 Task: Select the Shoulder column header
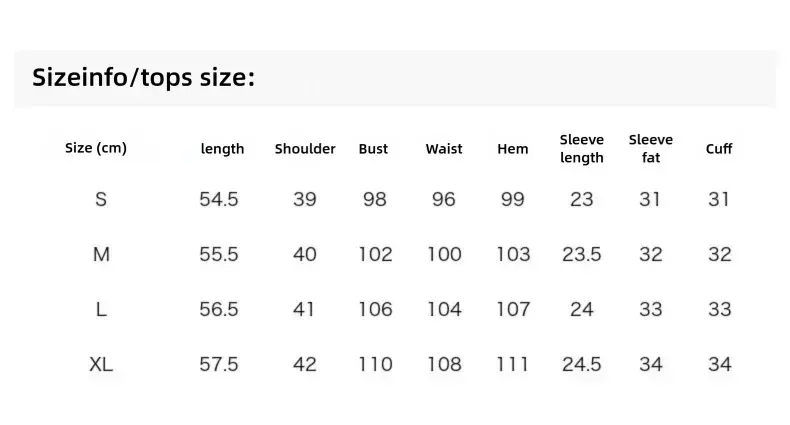tap(305, 149)
